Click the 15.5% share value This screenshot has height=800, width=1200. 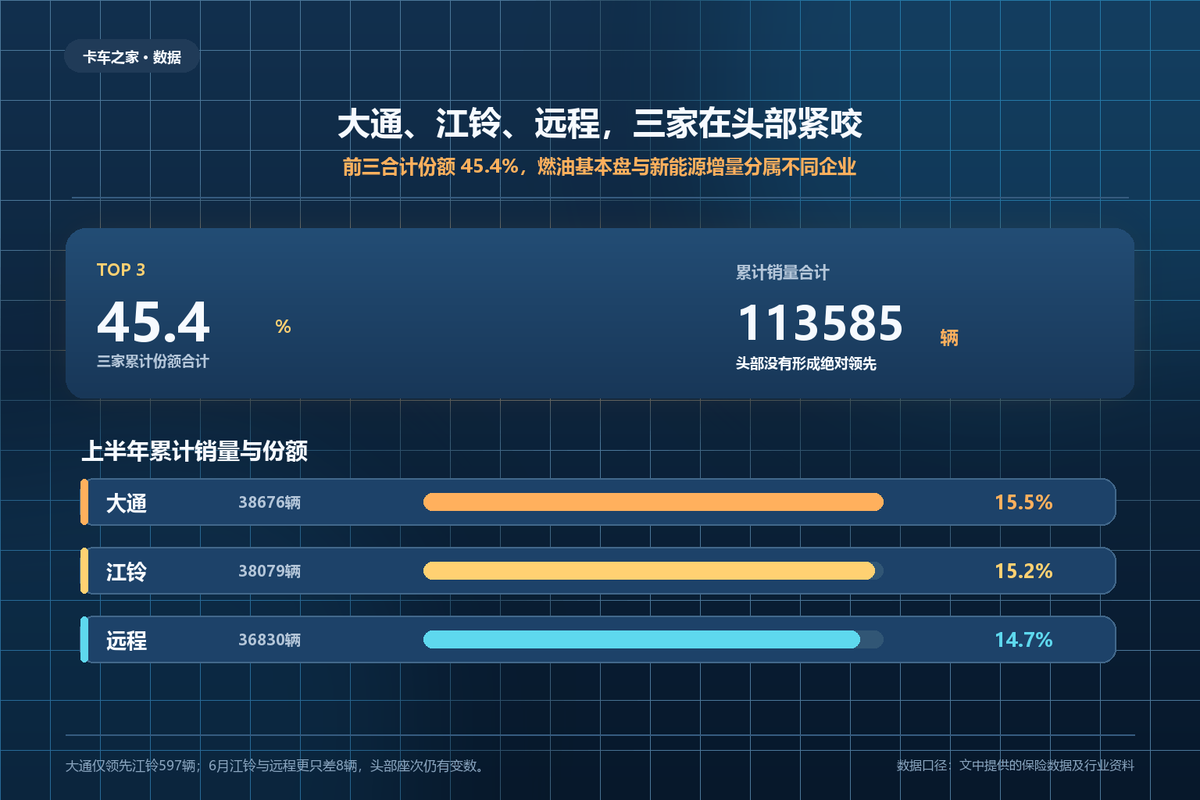click(1023, 502)
